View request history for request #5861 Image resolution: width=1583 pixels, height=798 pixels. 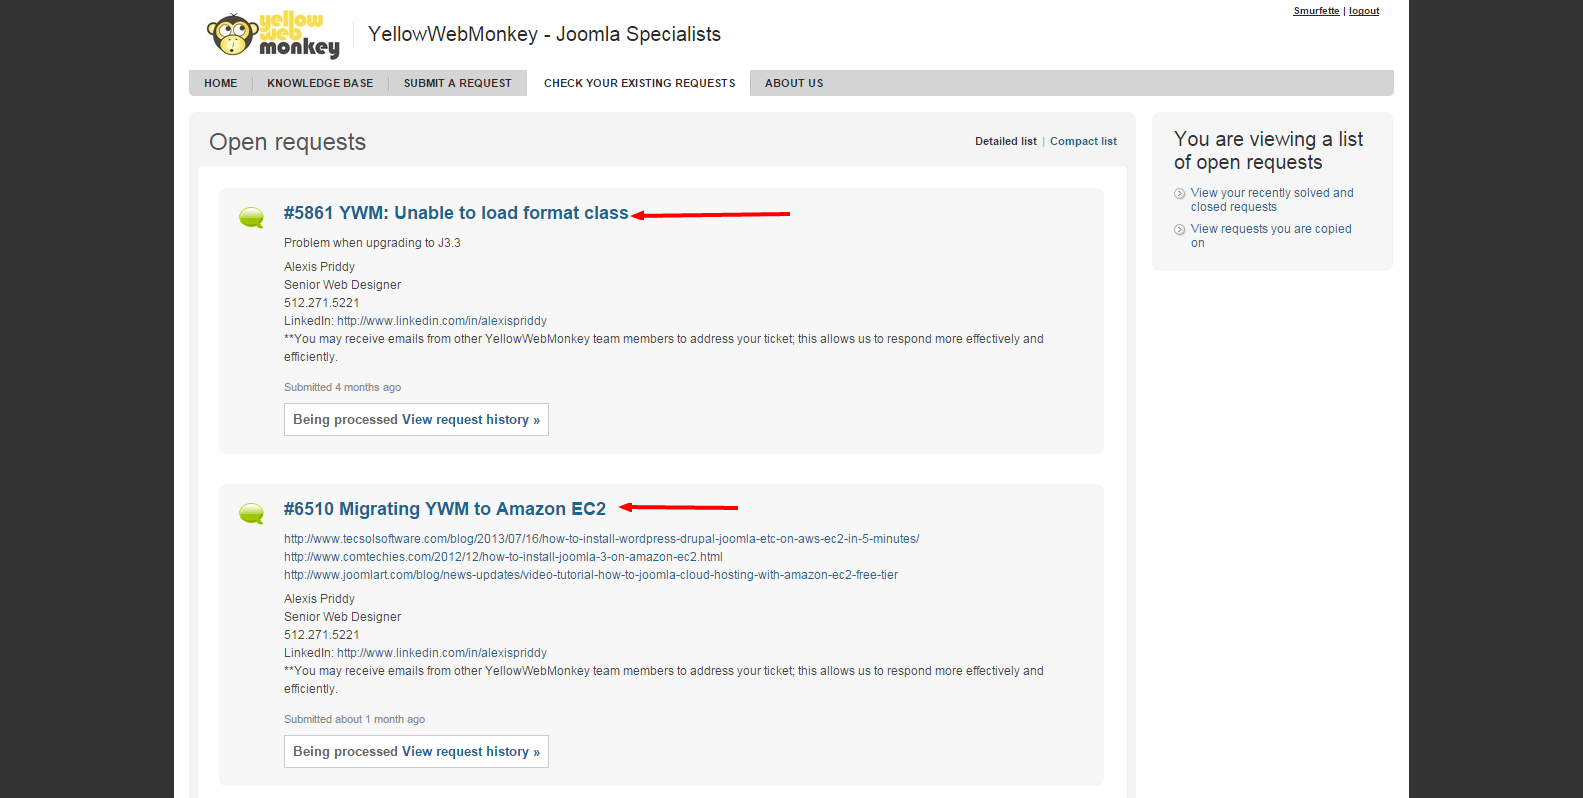[x=471, y=420]
